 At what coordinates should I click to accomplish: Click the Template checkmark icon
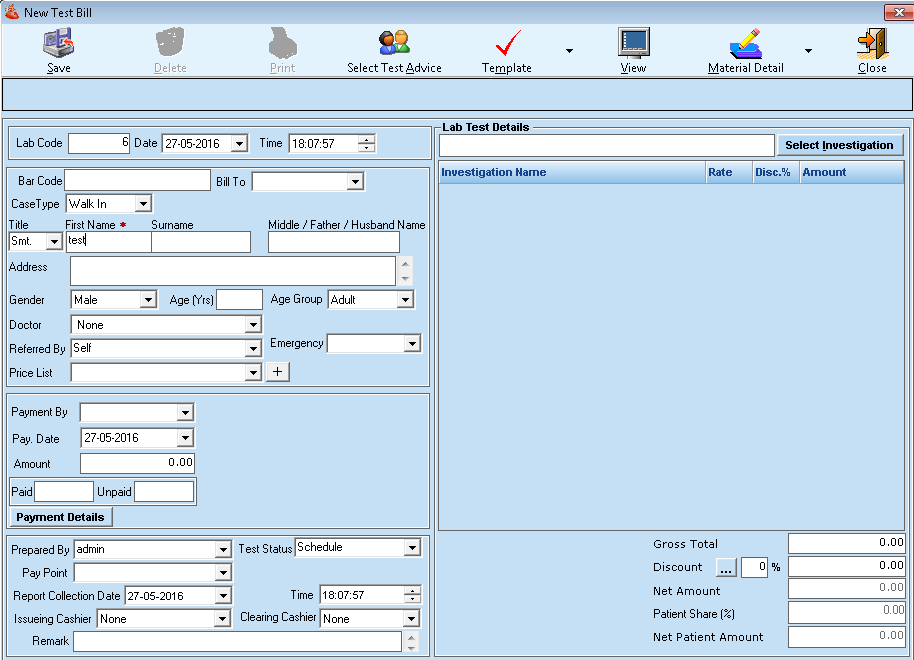tap(507, 43)
